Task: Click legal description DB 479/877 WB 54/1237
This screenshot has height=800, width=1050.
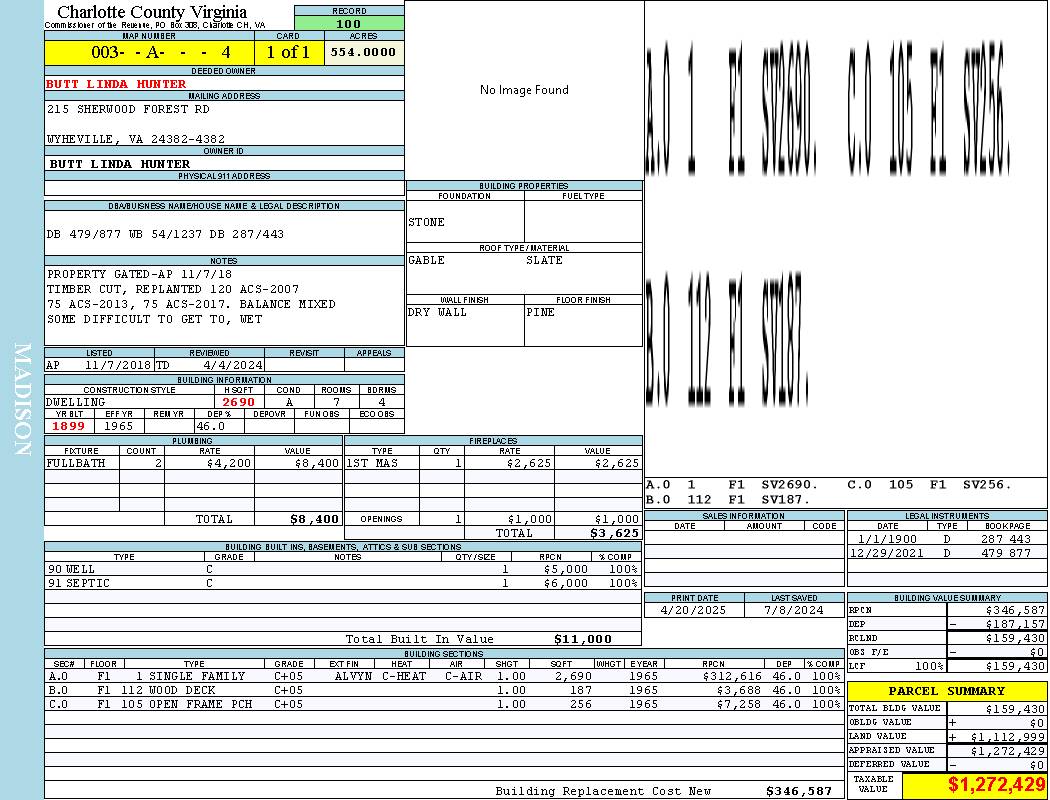Action: [165, 234]
